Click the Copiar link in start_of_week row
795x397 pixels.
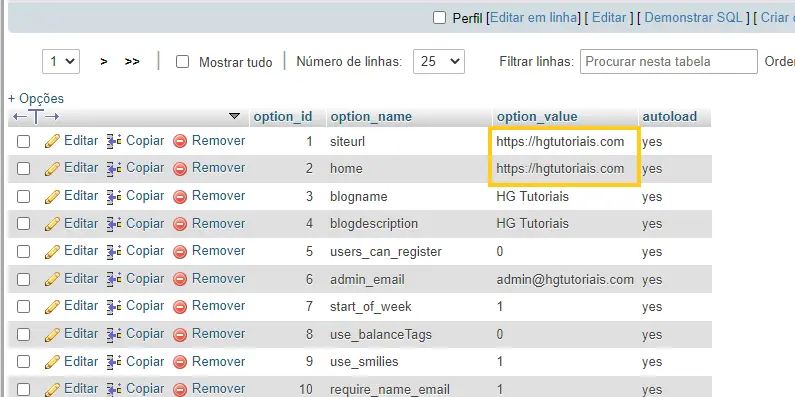(x=145, y=306)
